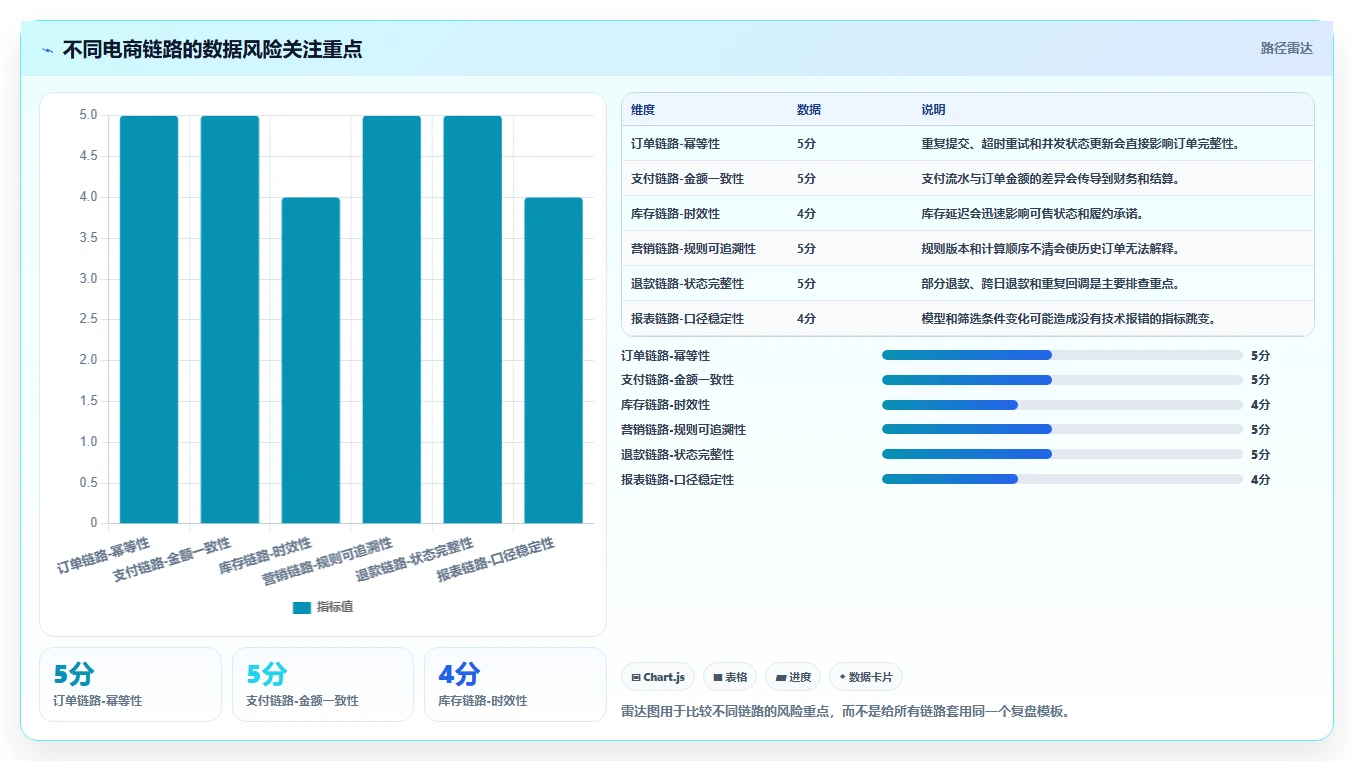Click the 退款链路-状态完整性 bar in the chart
The width and height of the screenshot is (1354, 761).
[473, 319]
